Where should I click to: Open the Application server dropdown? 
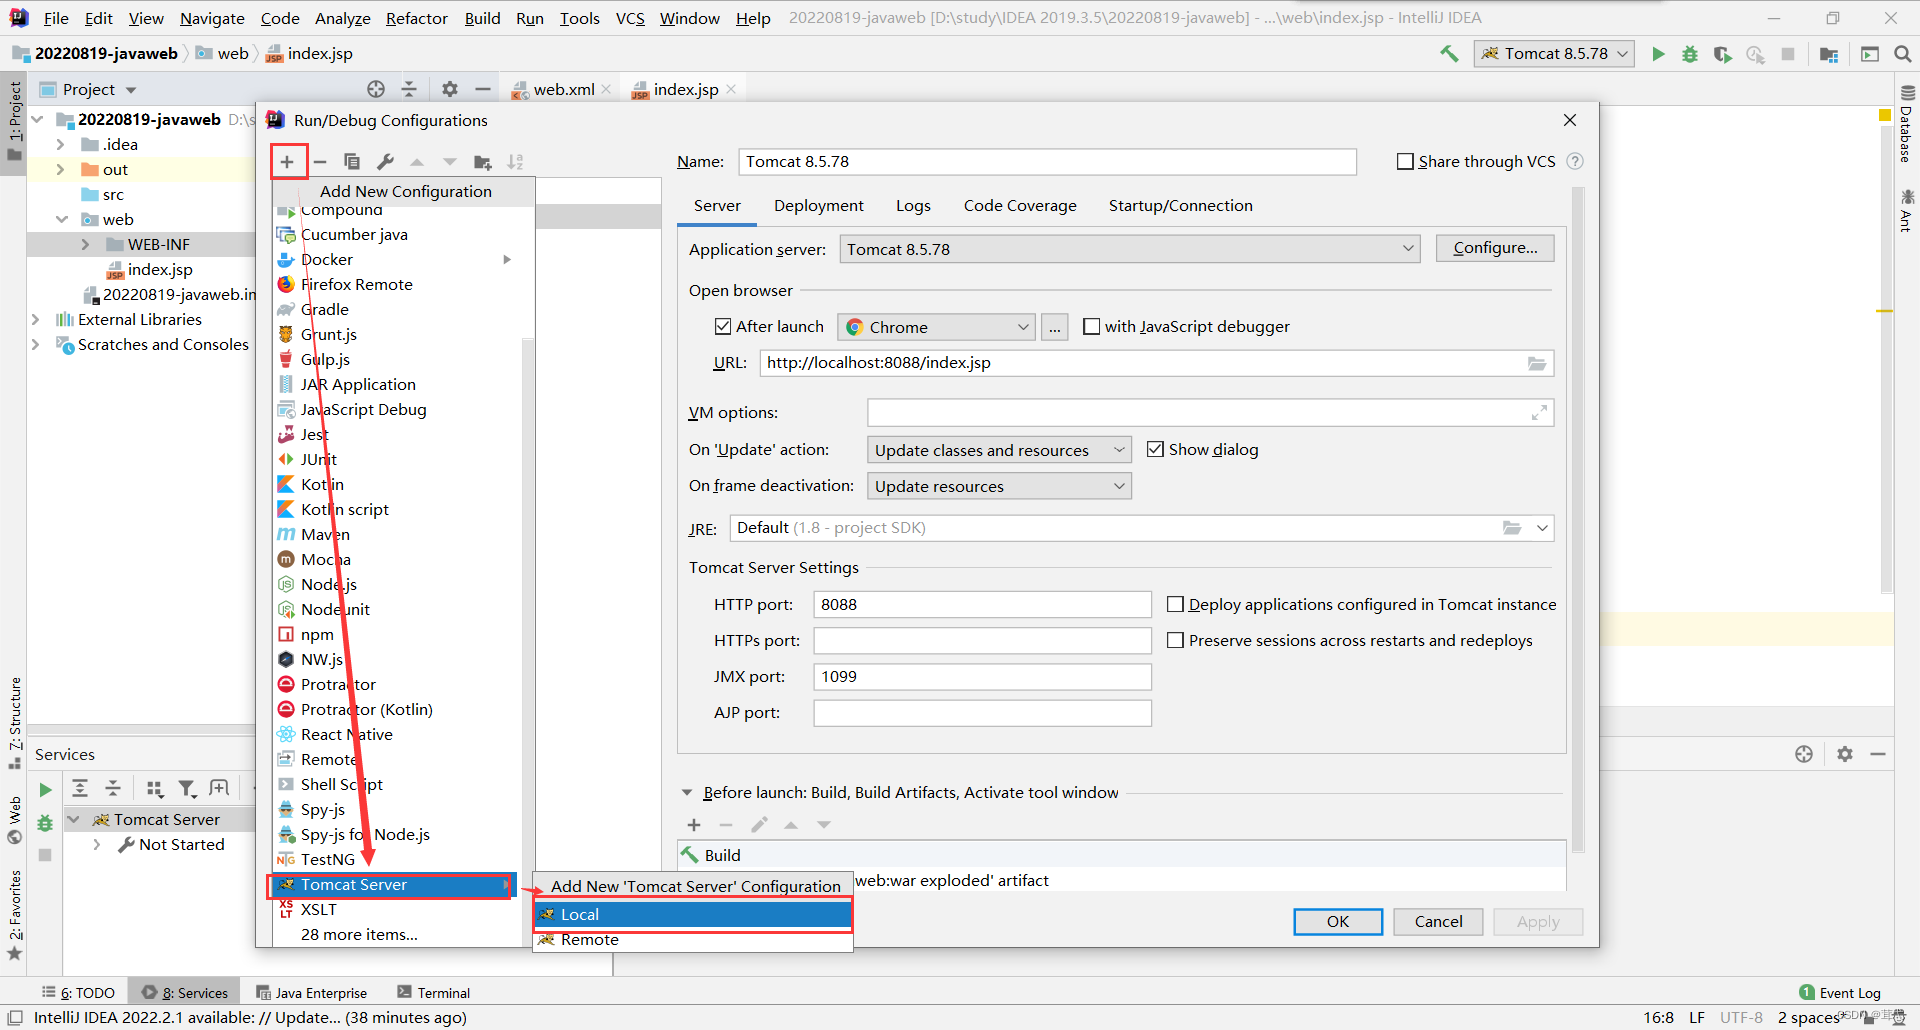[x=1129, y=249]
